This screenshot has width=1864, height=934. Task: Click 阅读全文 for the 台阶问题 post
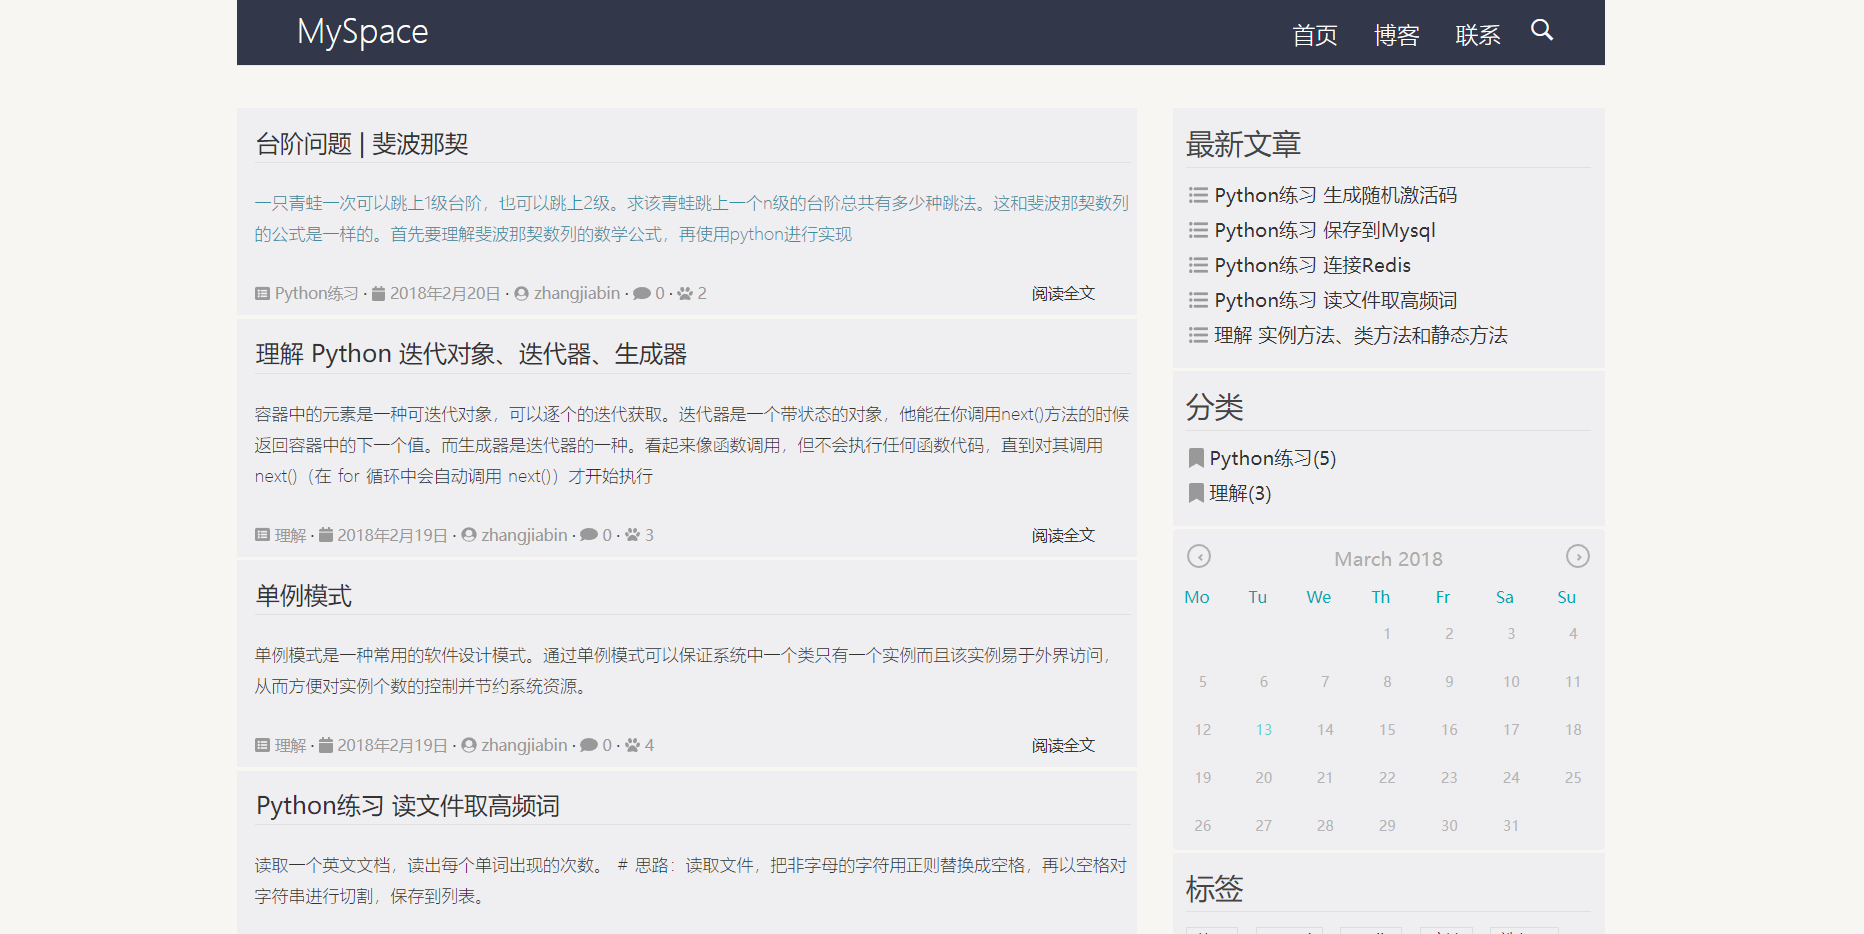pyautogui.click(x=1063, y=293)
